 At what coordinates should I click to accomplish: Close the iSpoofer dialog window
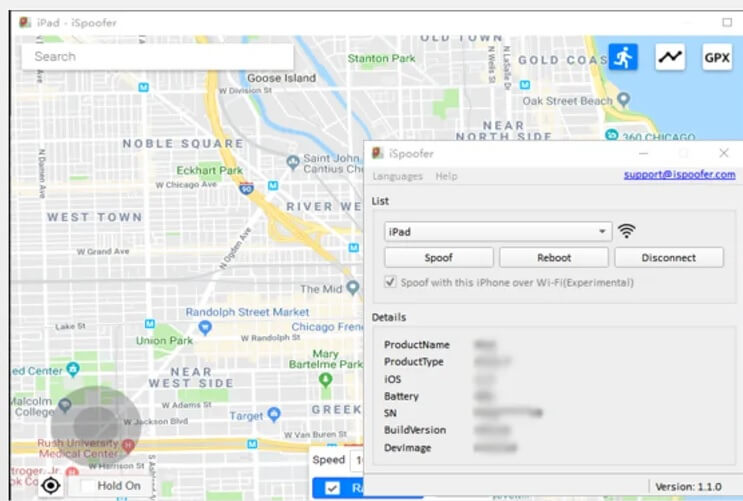(724, 153)
